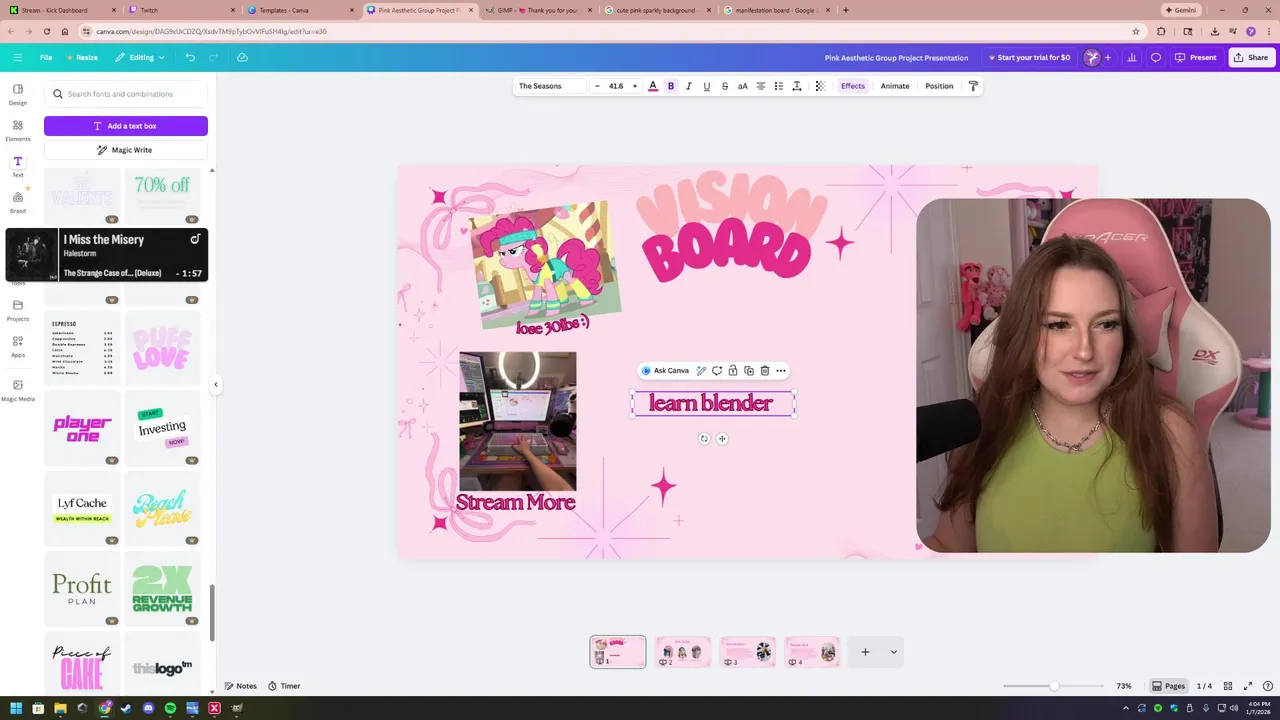Toggle bold formatting
The width and height of the screenshot is (1280, 720).
click(x=671, y=86)
